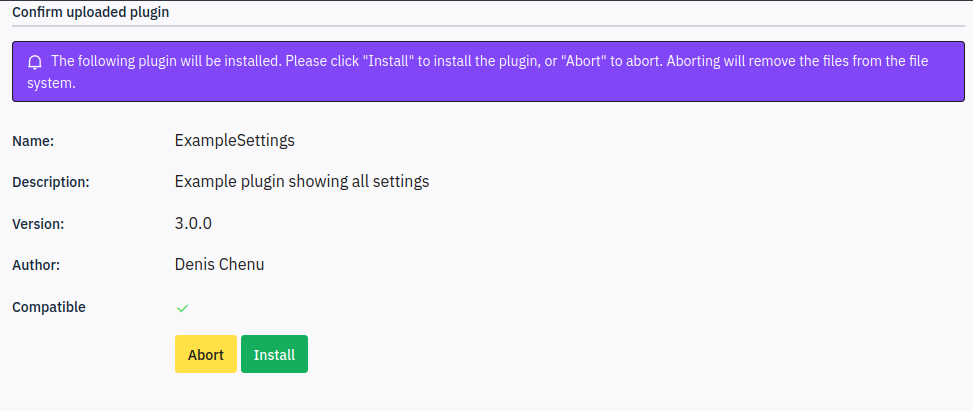Select the author name Denis Chenu
The image size is (973, 411).
[220, 264]
